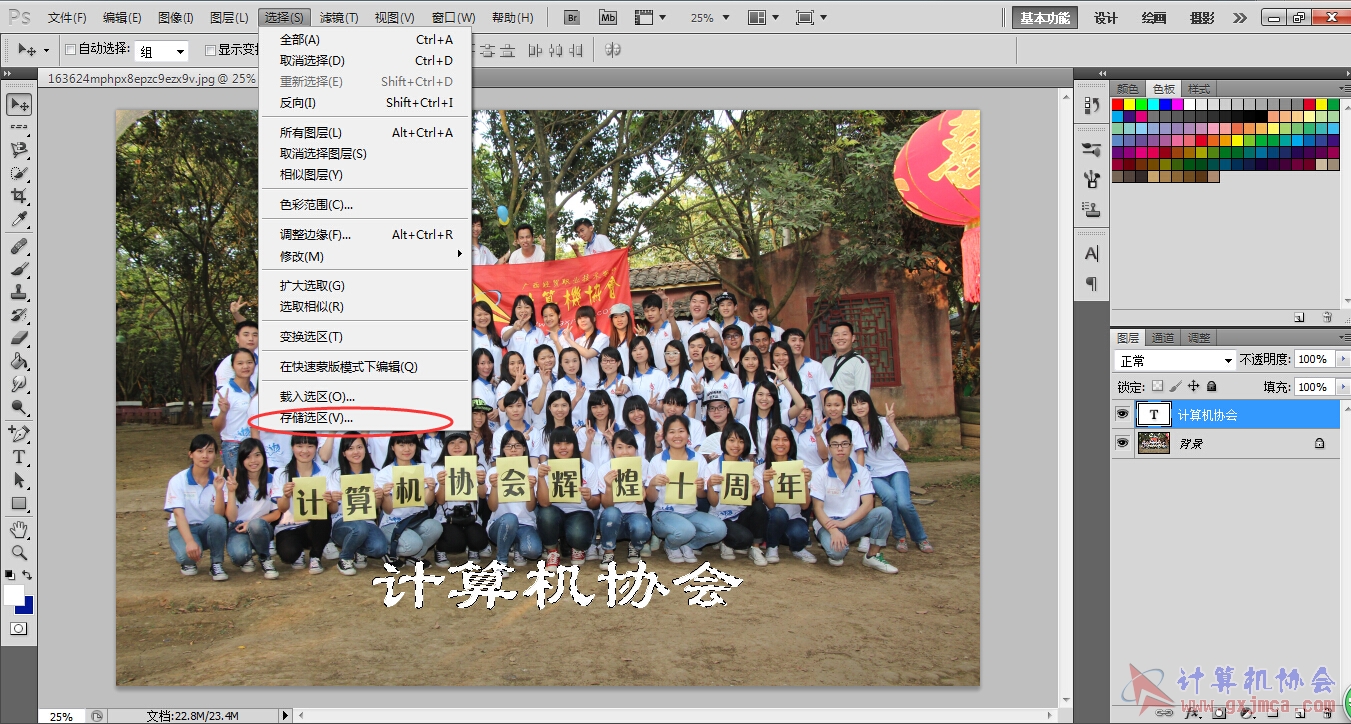The image size is (1351, 724).
Task: Switch to the 通道 tab
Action: tap(1162, 338)
